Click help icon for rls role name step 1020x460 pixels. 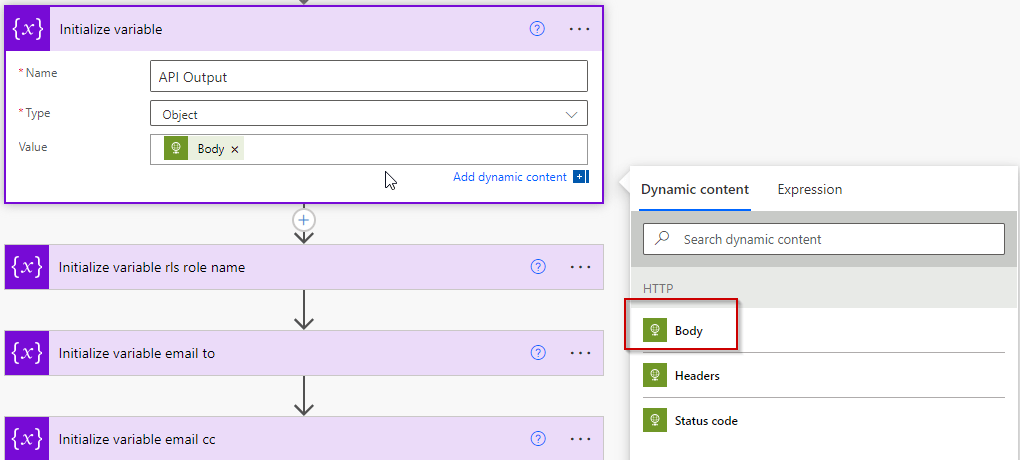538,267
